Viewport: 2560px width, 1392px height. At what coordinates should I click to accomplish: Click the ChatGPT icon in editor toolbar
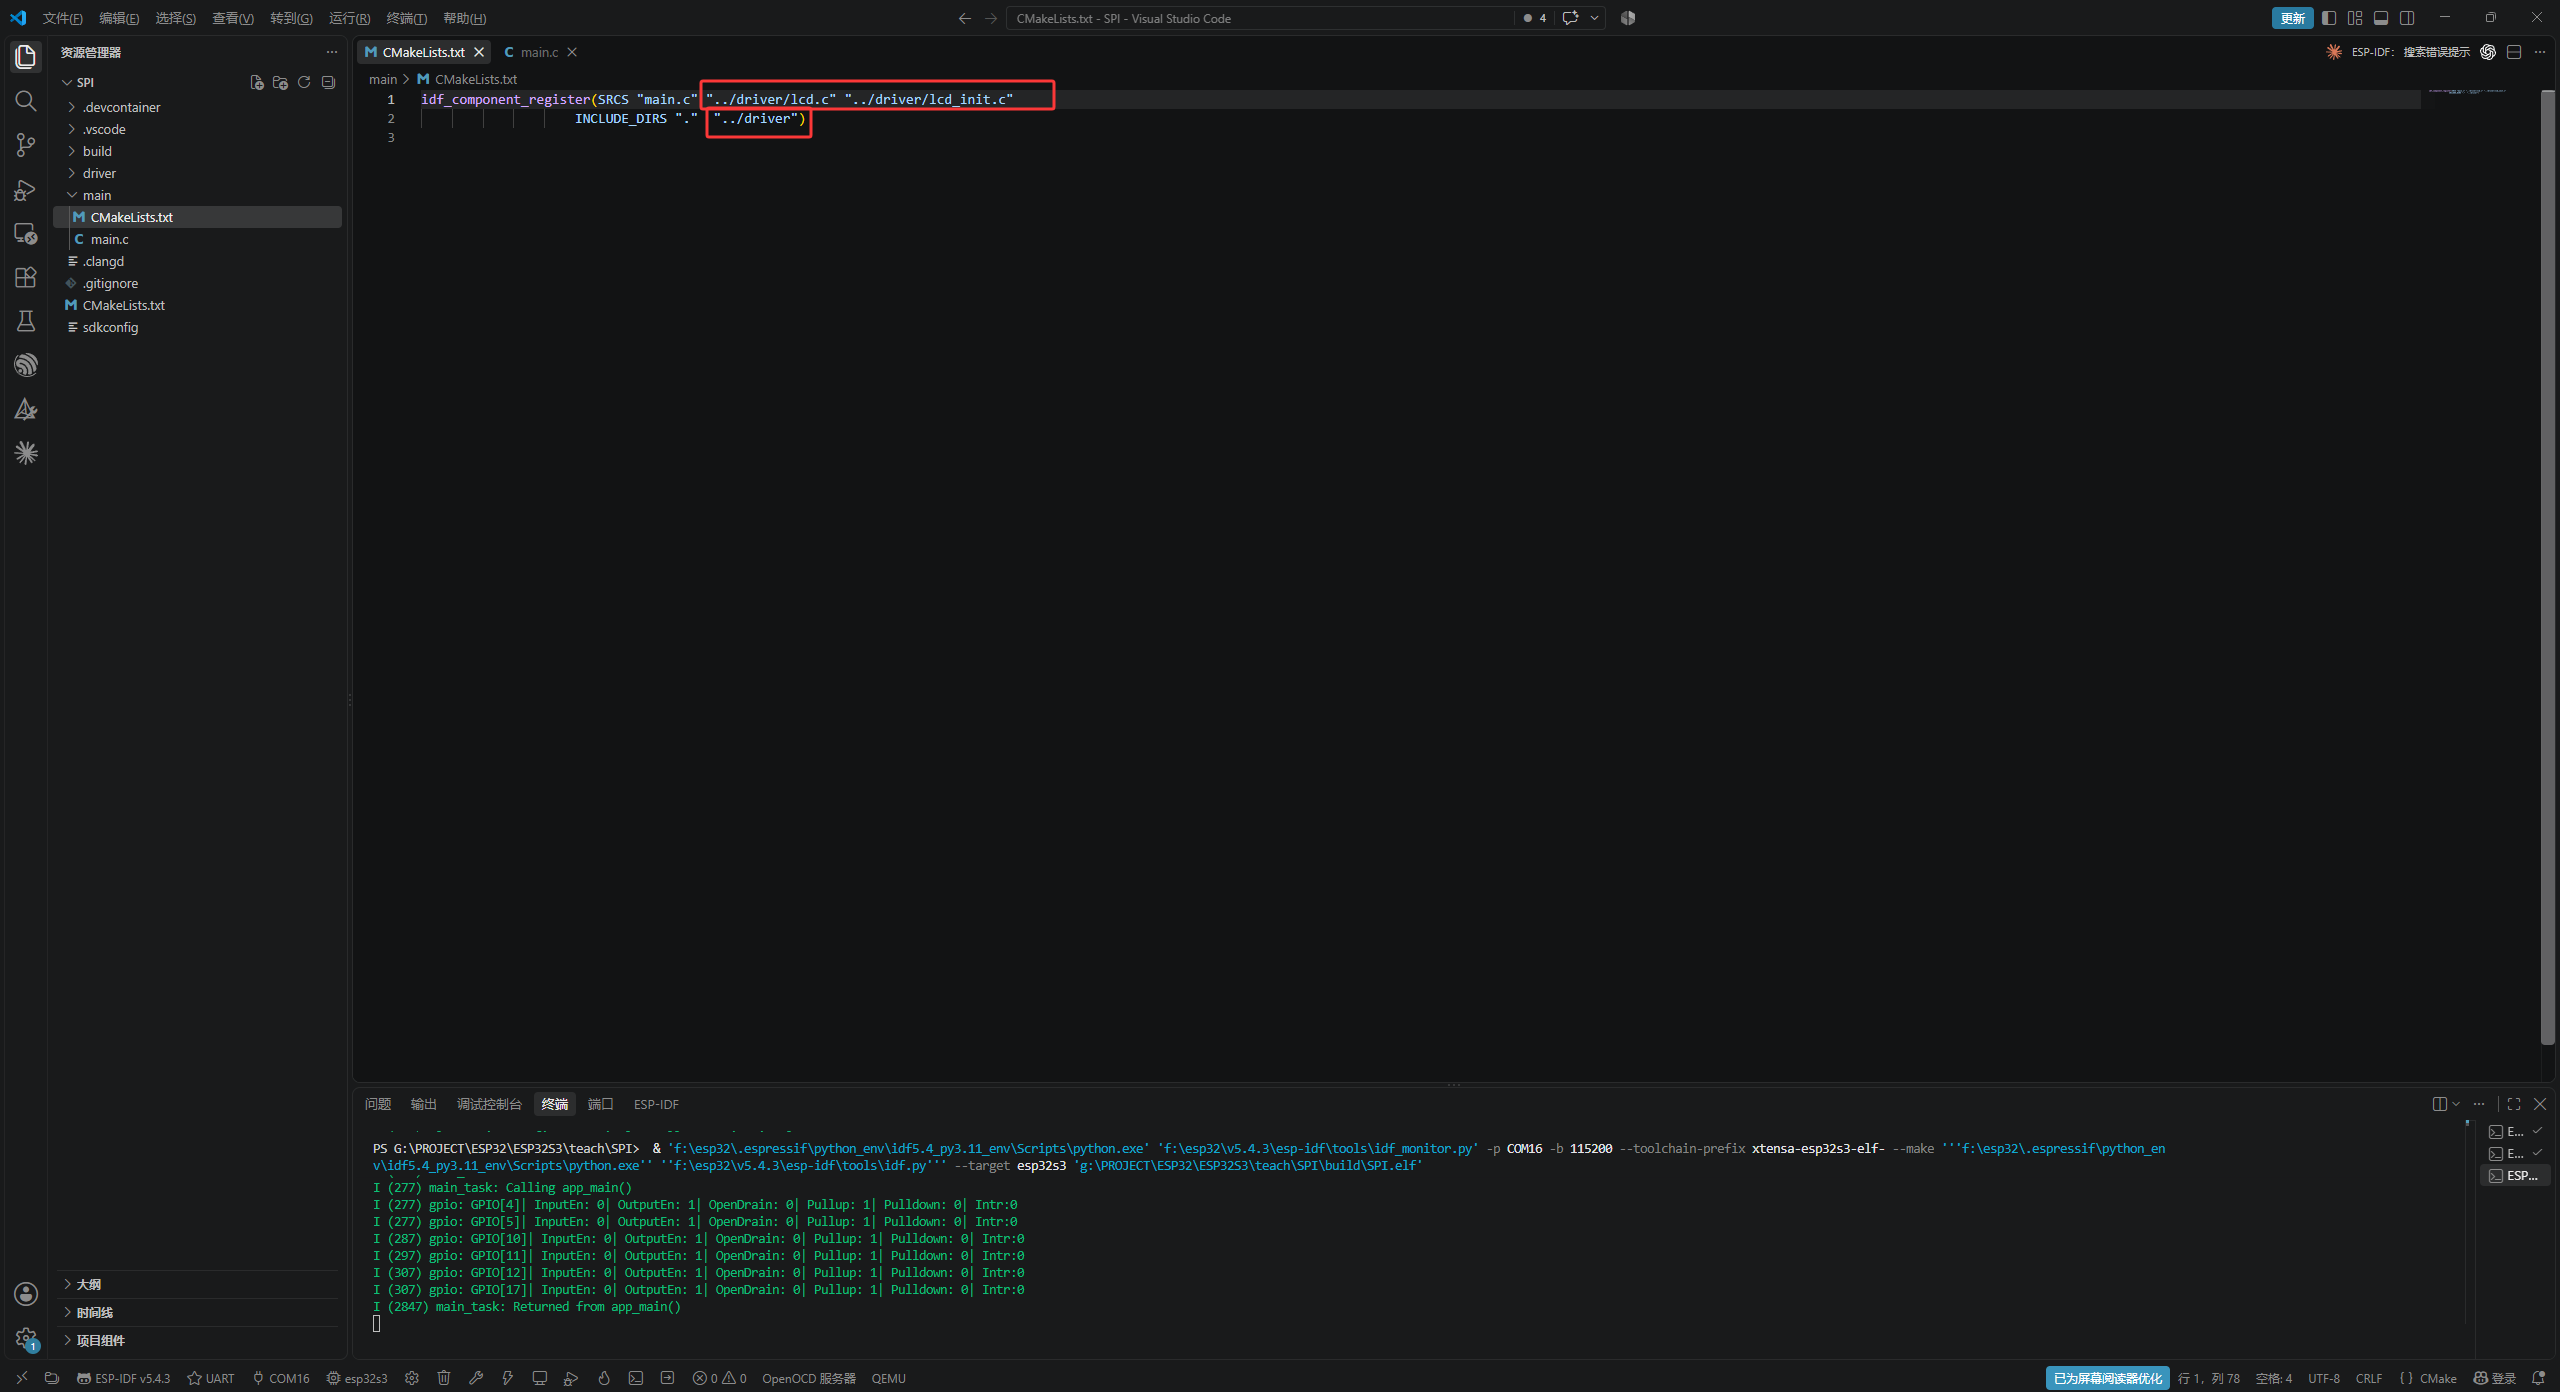click(2488, 52)
